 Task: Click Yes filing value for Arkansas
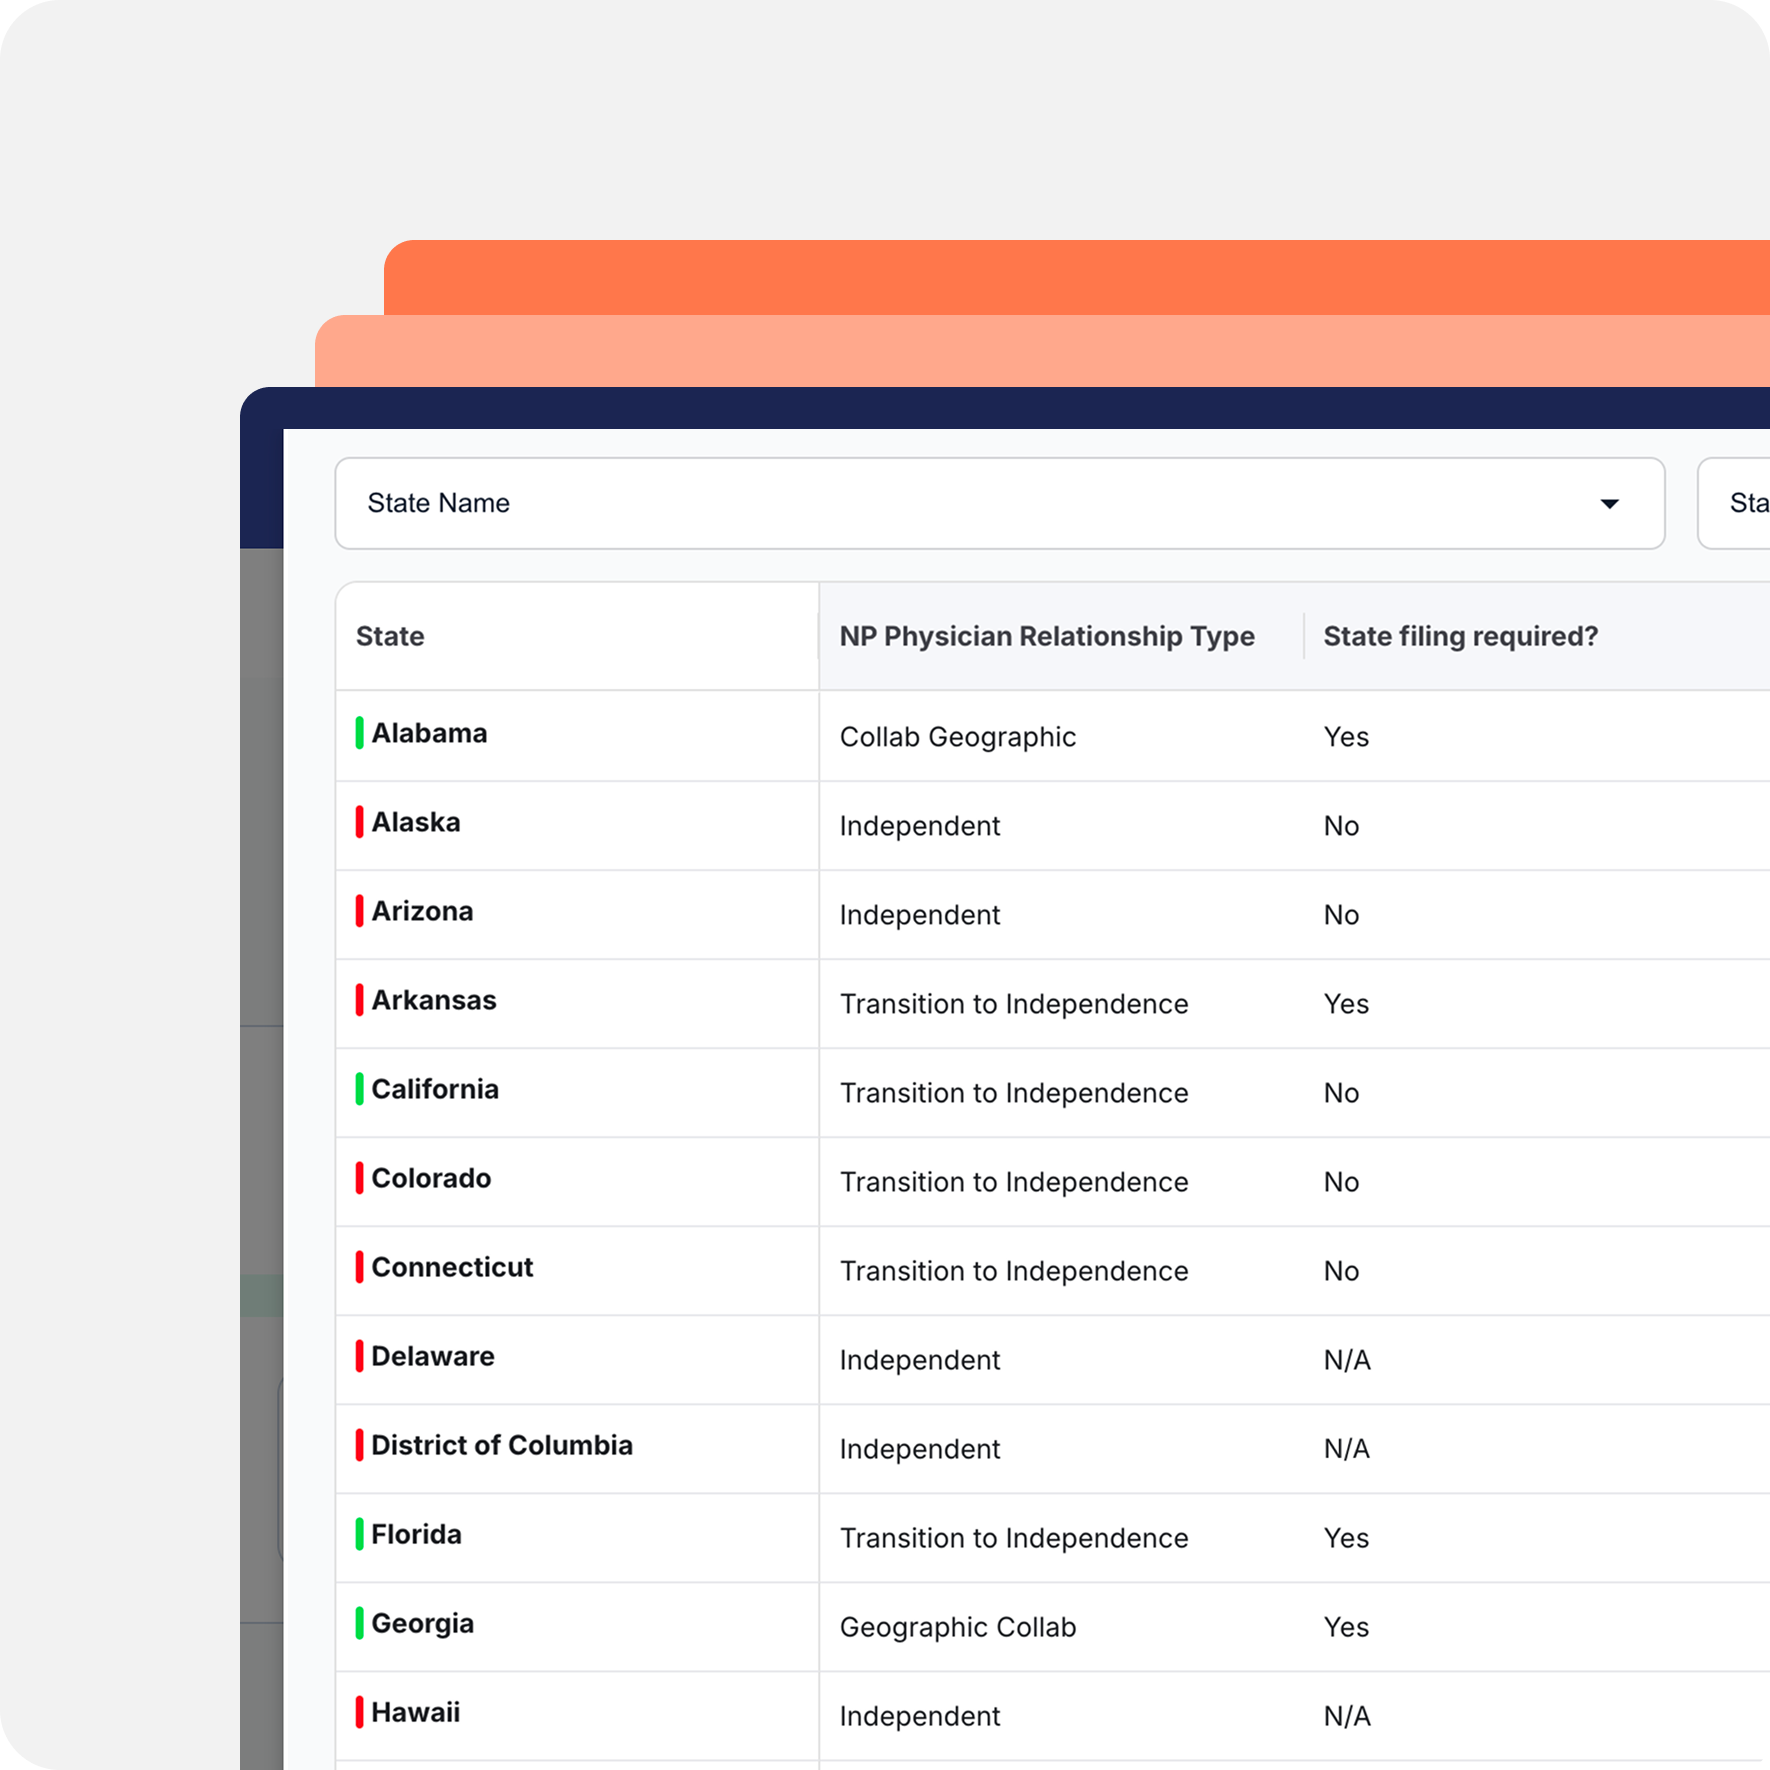coord(1346,1004)
